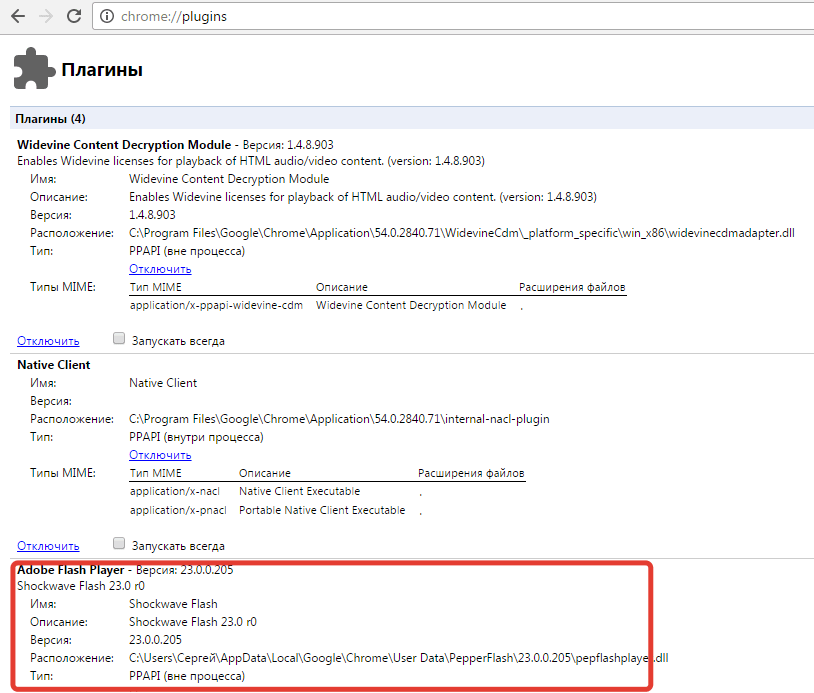Image resolution: width=814 pixels, height=693 pixels.
Task: Click the application/x-pnacl MIME type entry
Action: click(178, 510)
